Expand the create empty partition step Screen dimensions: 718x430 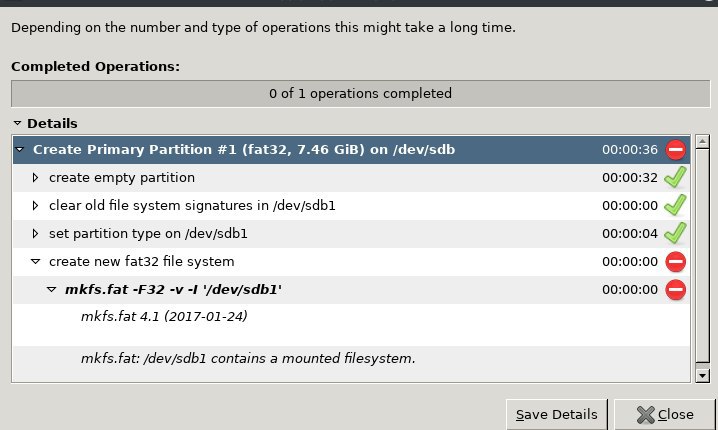pos(36,178)
